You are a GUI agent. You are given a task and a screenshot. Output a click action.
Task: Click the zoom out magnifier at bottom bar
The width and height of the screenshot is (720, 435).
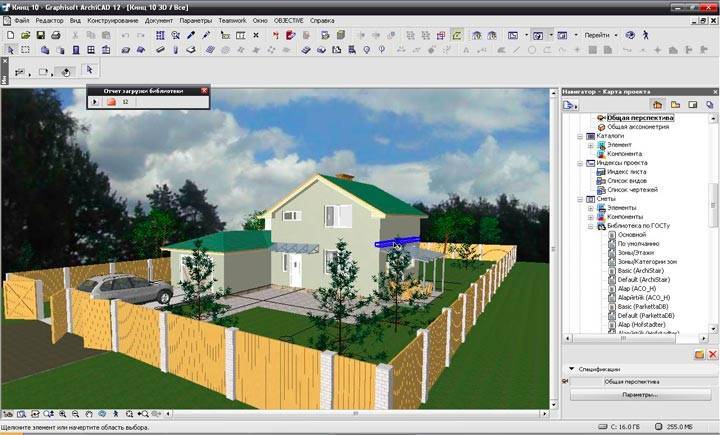tap(75, 414)
